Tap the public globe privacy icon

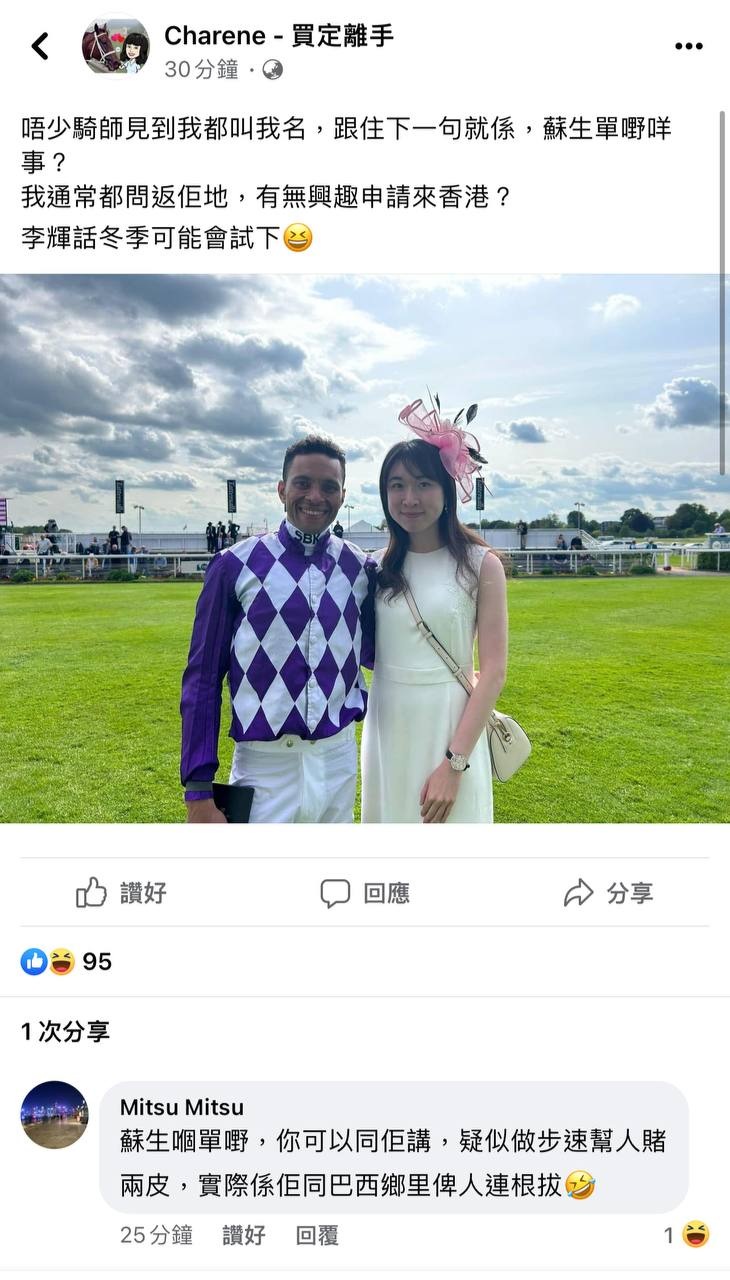coord(272,69)
